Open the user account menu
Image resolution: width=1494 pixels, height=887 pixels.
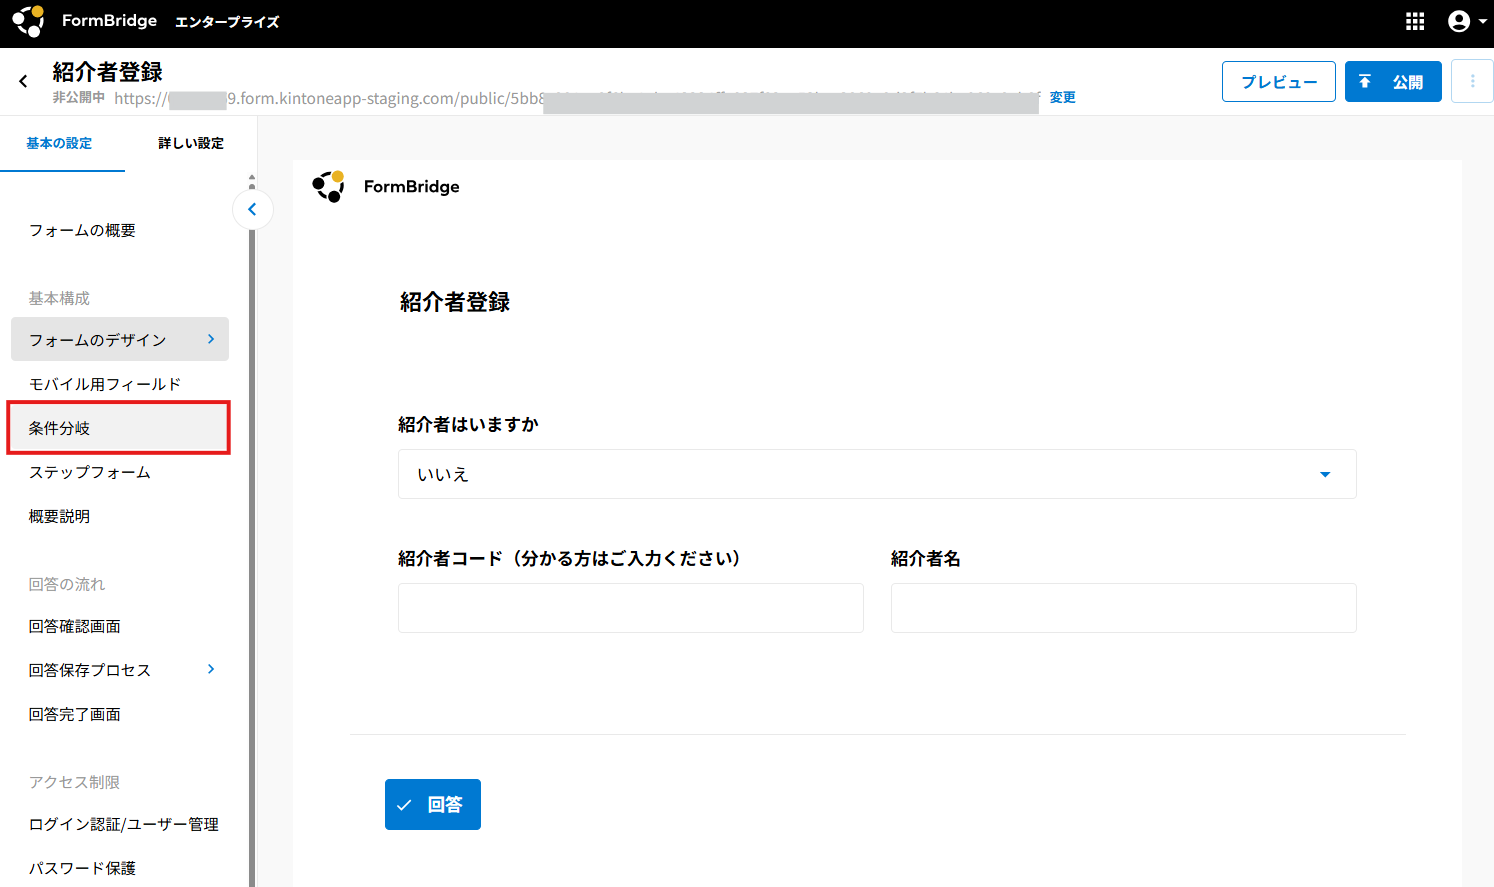[x=1466, y=22]
